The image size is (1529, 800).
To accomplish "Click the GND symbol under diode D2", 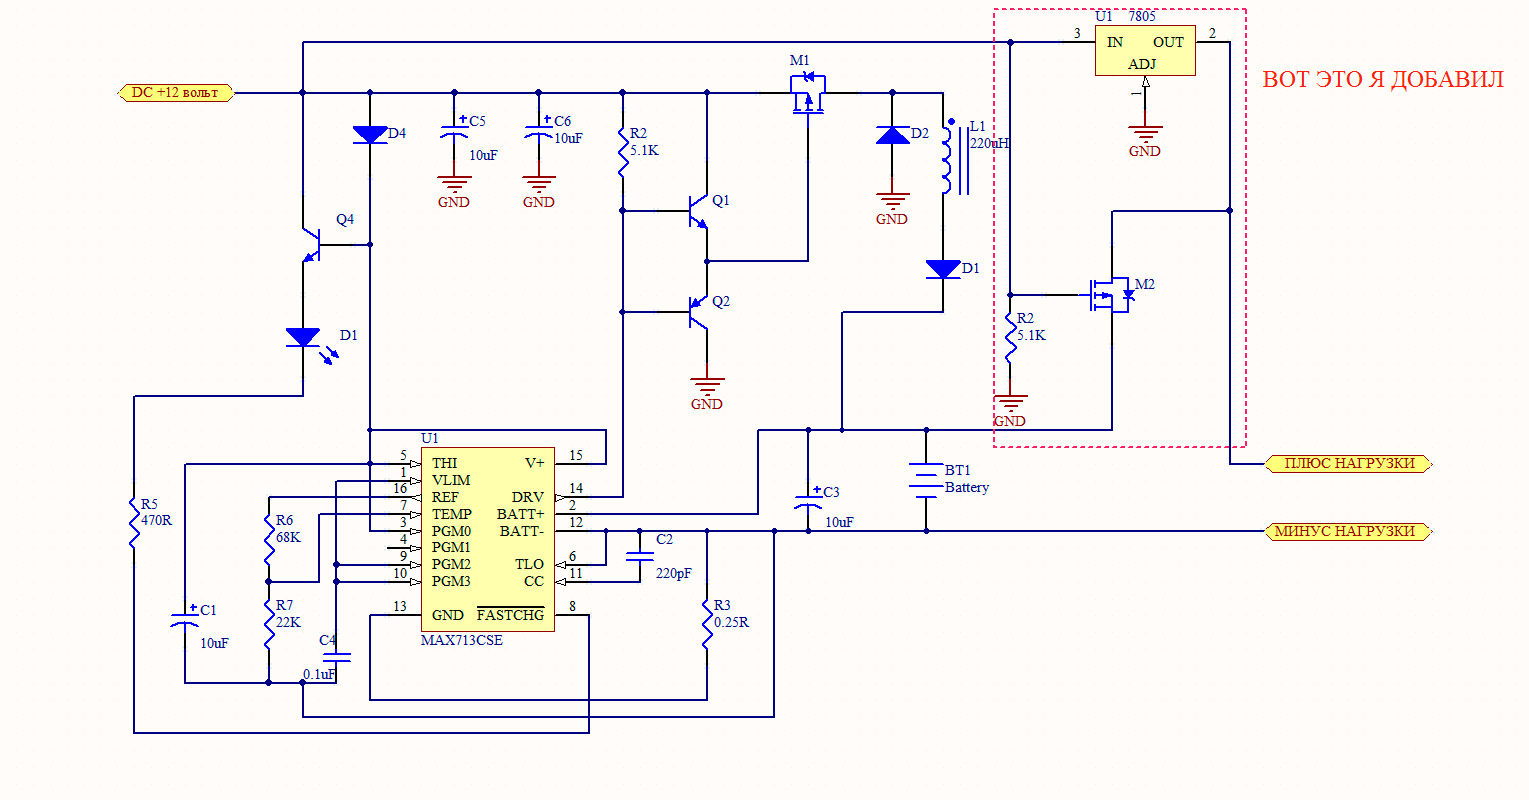I will coord(892,209).
